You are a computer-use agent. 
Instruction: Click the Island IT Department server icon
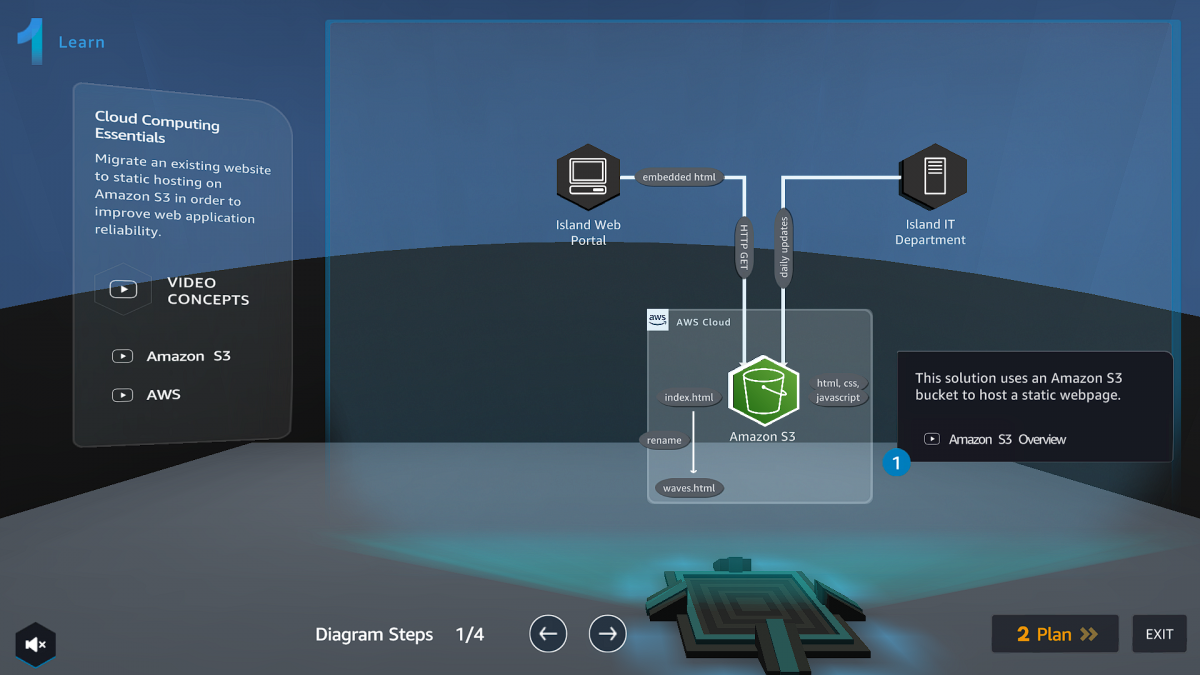click(x=930, y=176)
